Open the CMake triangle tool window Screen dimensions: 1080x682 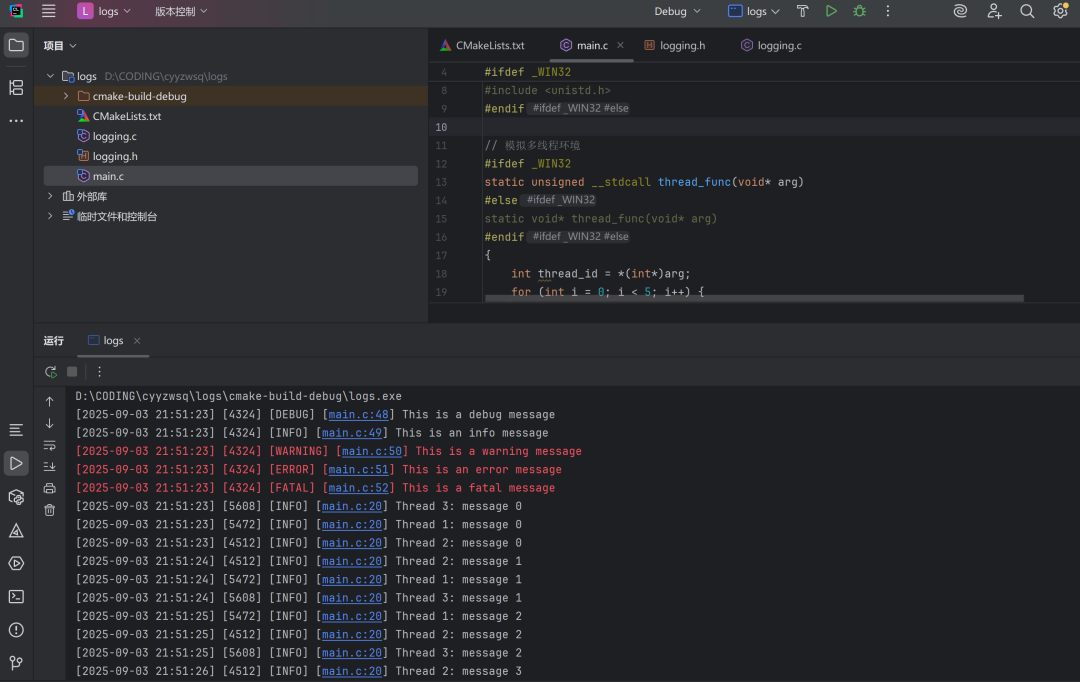pyautogui.click(x=16, y=530)
